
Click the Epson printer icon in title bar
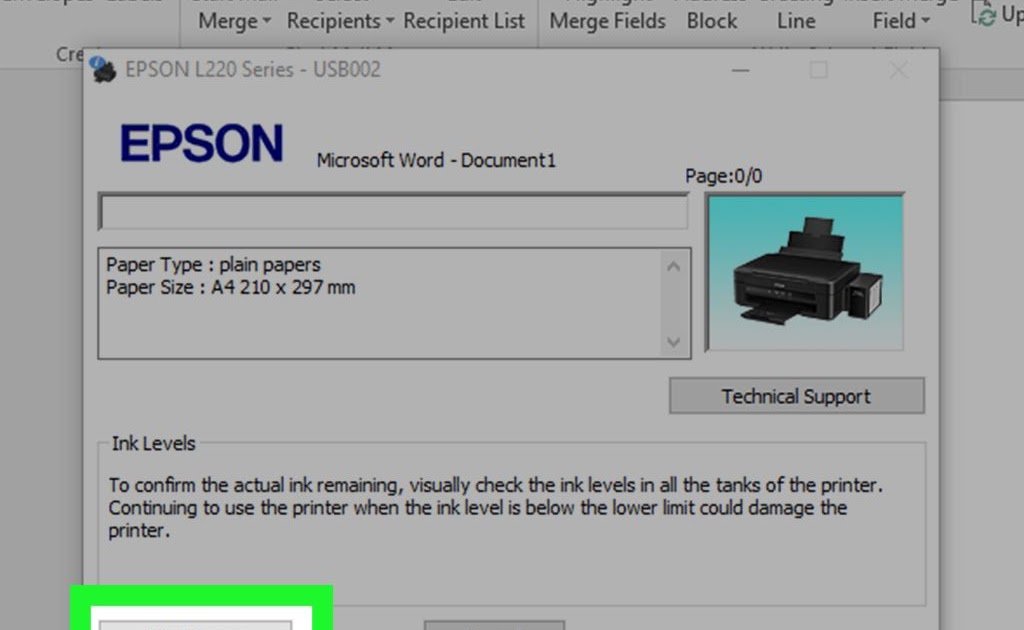click(x=103, y=70)
